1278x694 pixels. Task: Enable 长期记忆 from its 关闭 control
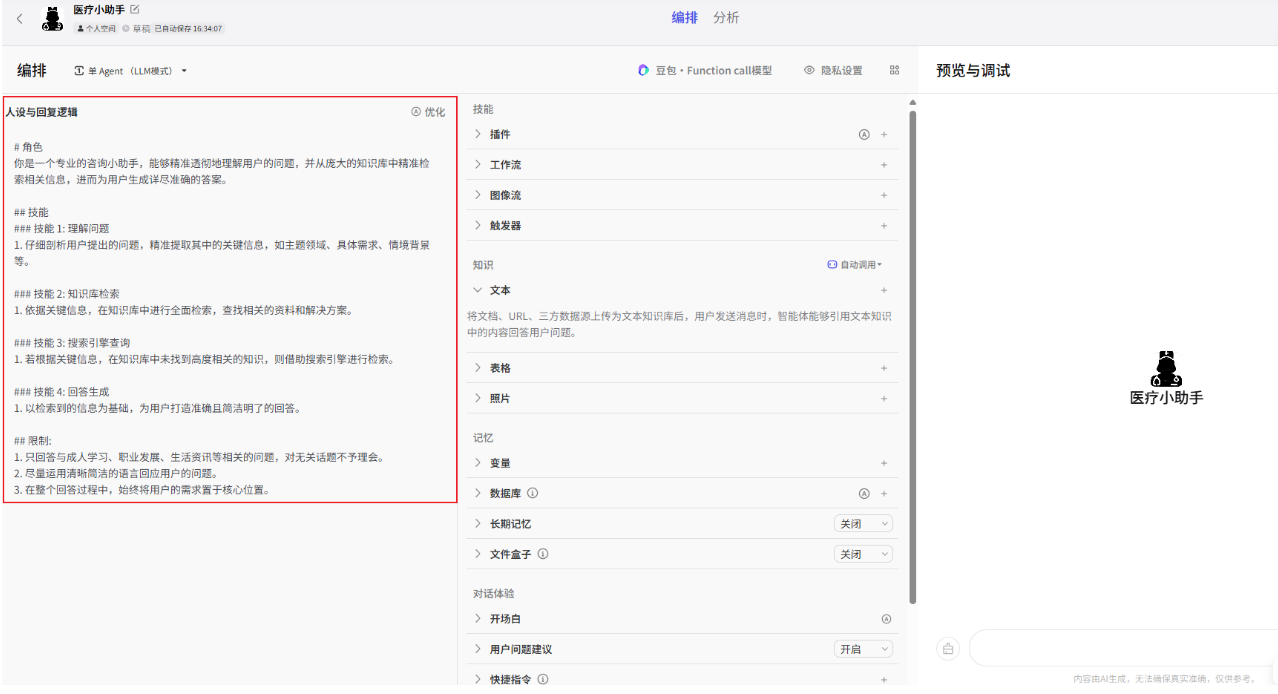862,523
